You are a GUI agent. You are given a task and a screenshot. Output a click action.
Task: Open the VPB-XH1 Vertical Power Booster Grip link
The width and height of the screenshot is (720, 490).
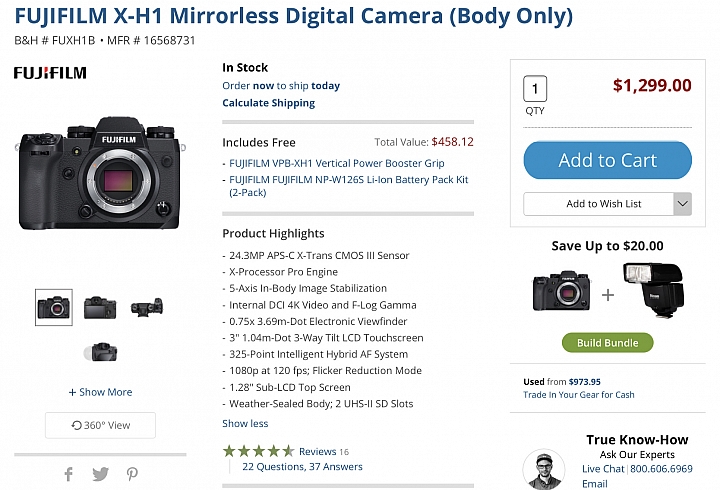click(337, 163)
